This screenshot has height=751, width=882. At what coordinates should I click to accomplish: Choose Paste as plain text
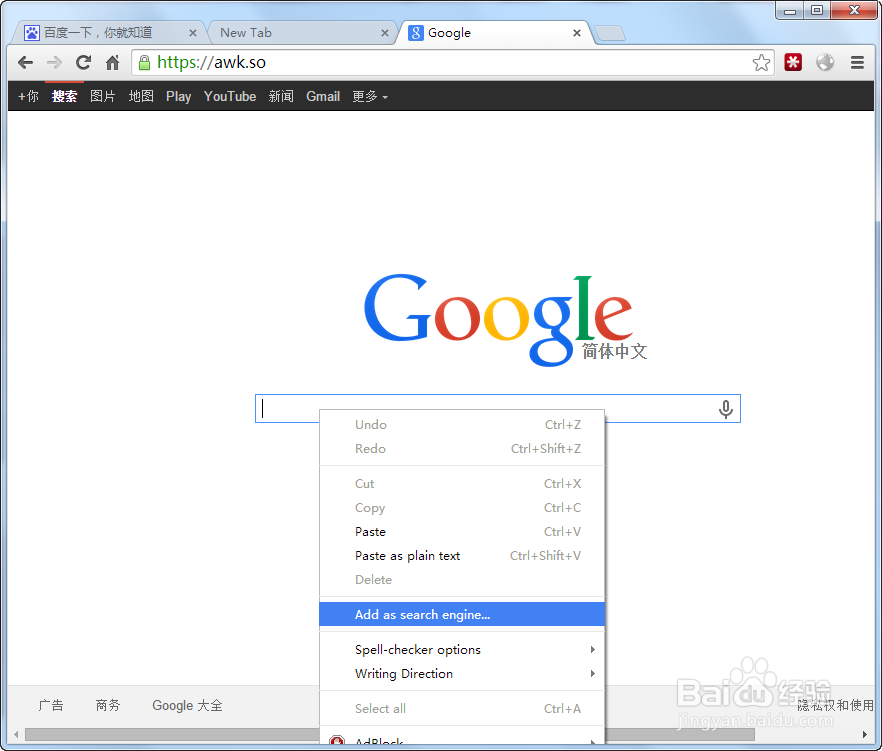point(462,556)
